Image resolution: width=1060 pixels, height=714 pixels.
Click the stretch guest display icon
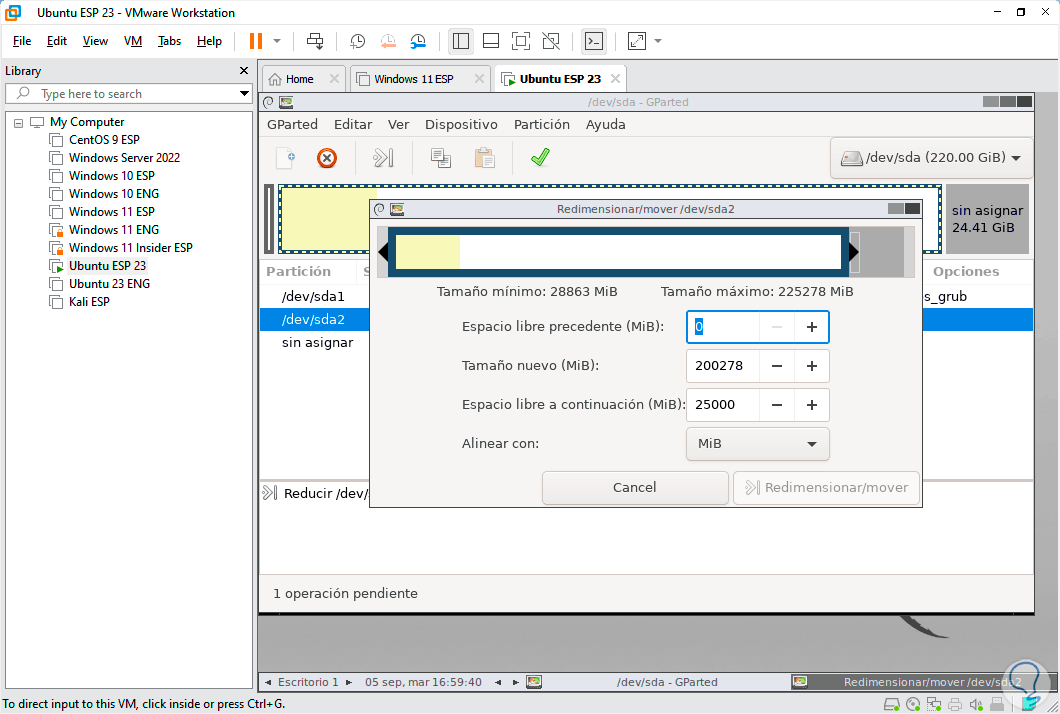point(637,41)
